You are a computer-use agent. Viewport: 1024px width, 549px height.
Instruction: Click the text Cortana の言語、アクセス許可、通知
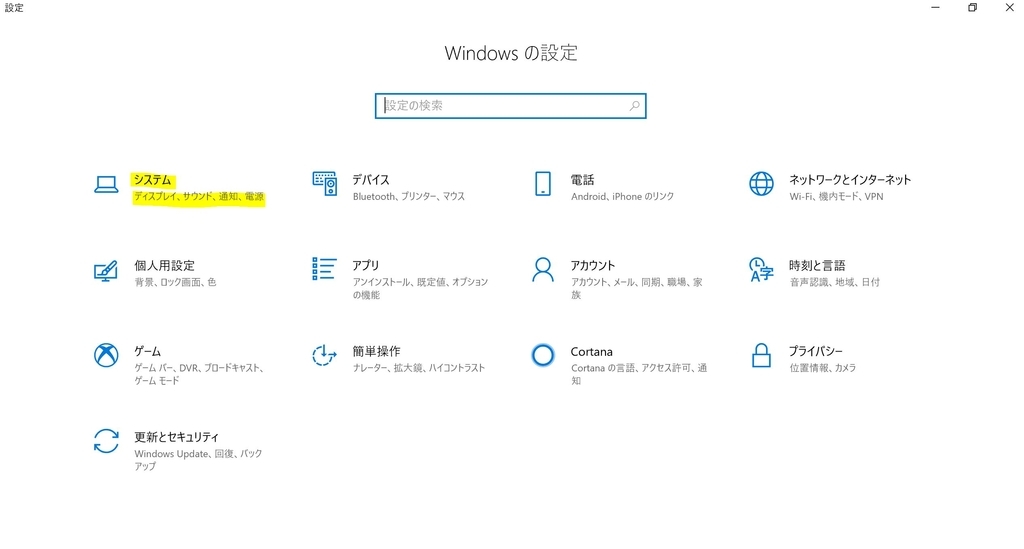639,374
